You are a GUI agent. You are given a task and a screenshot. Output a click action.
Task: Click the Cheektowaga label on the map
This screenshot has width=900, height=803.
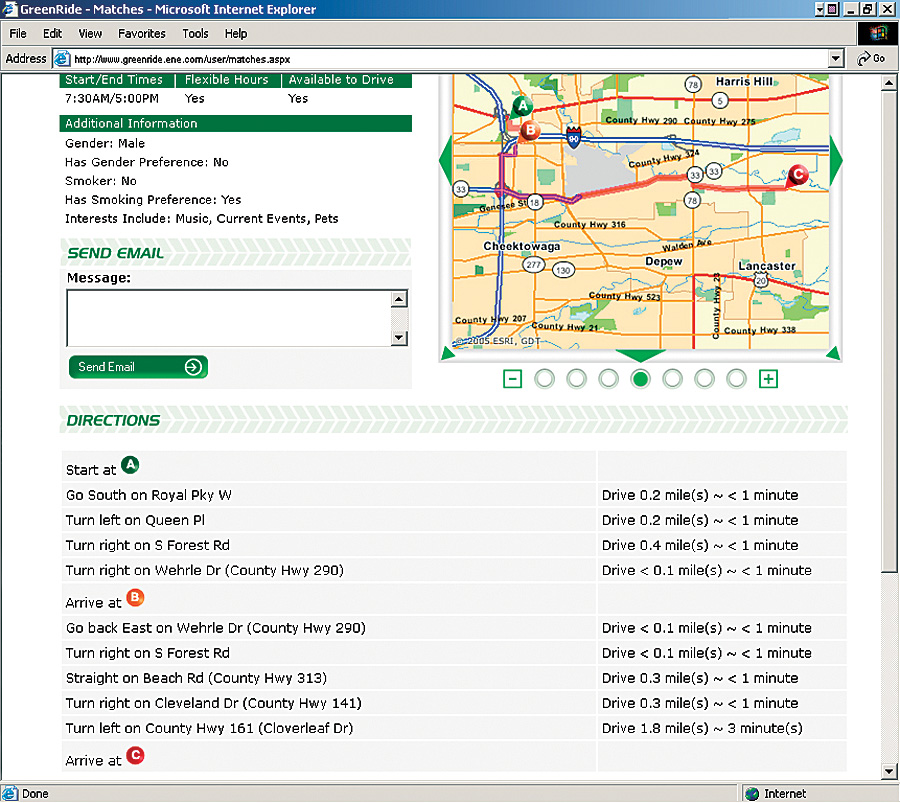click(522, 246)
